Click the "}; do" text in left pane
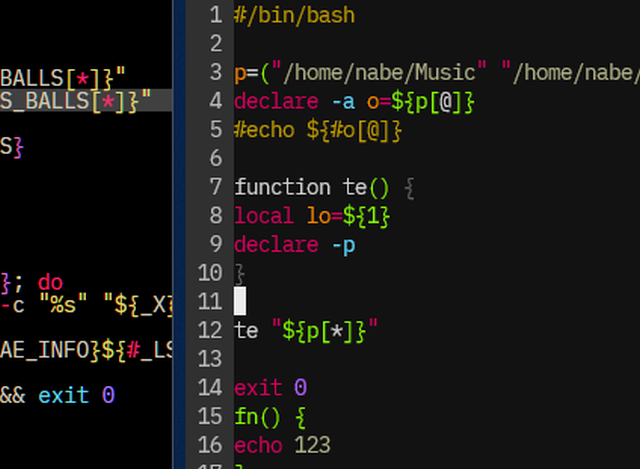640x469 pixels. (30, 282)
